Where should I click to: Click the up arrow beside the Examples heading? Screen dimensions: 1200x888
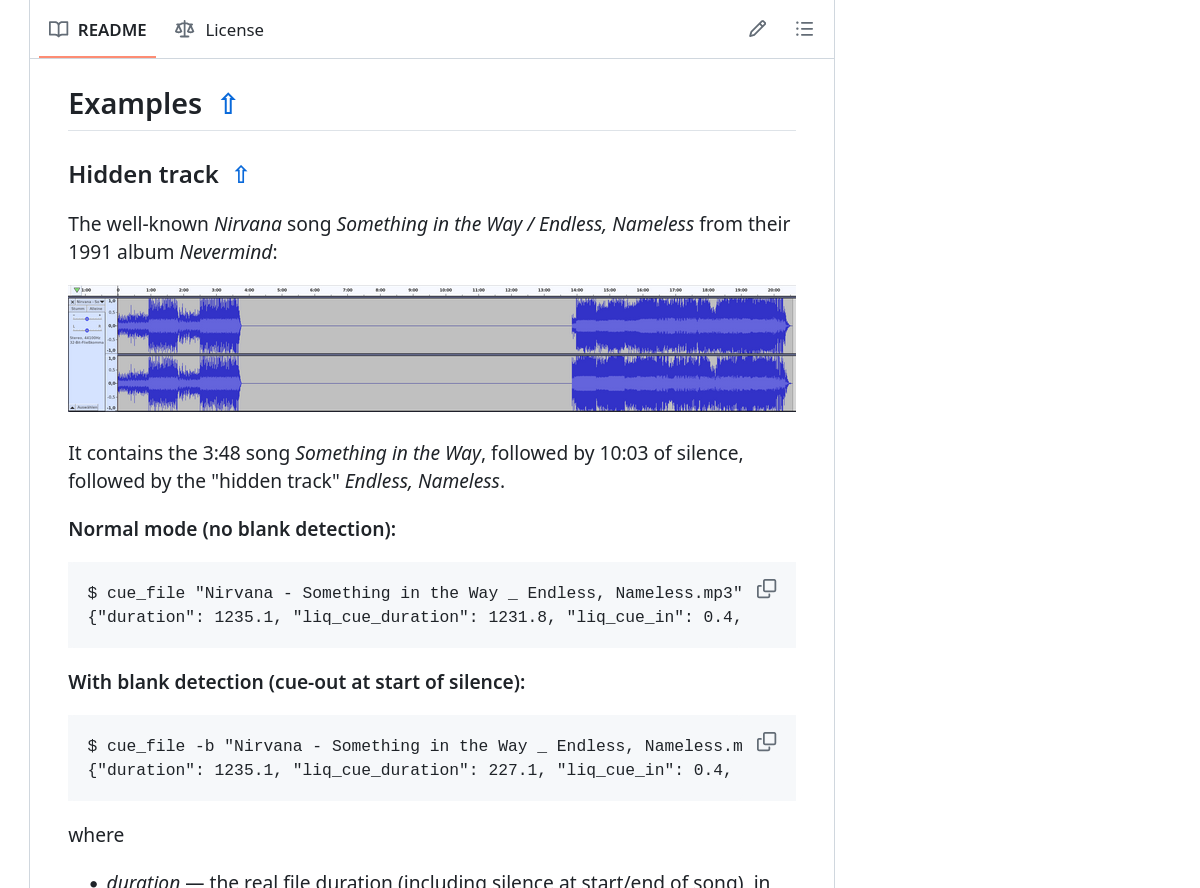228,104
